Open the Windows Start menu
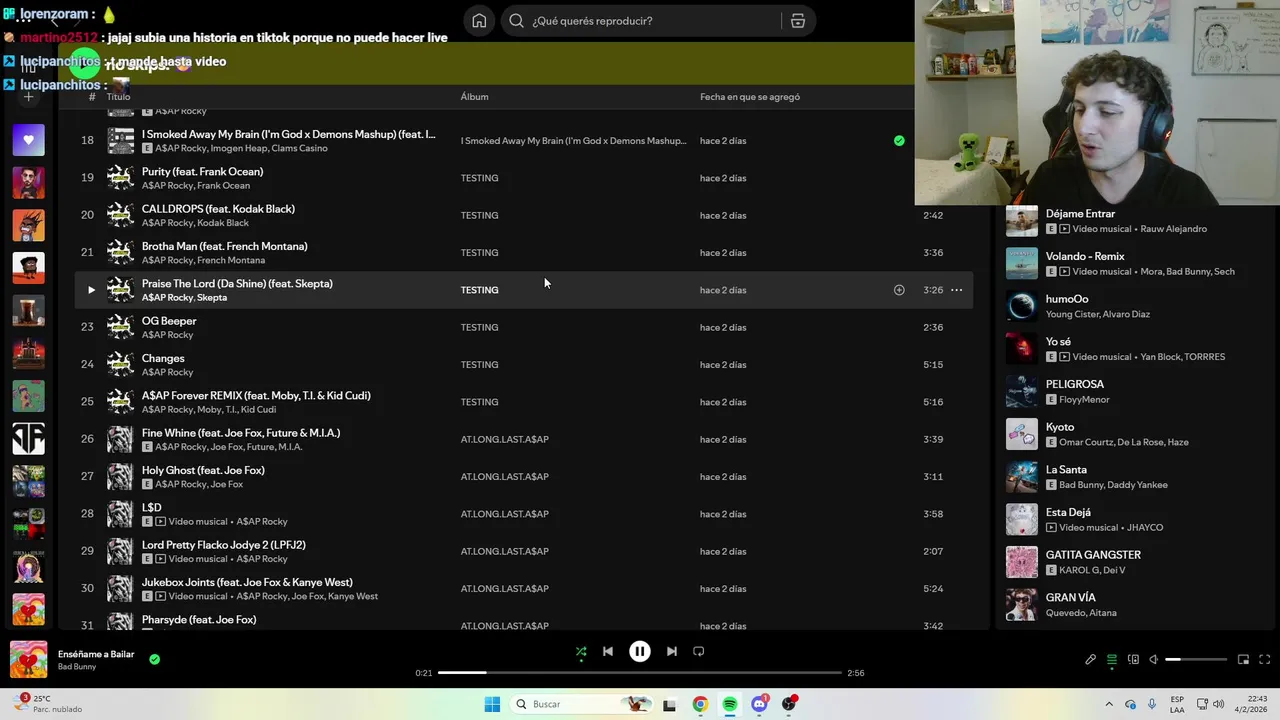1280x720 pixels. (492, 704)
